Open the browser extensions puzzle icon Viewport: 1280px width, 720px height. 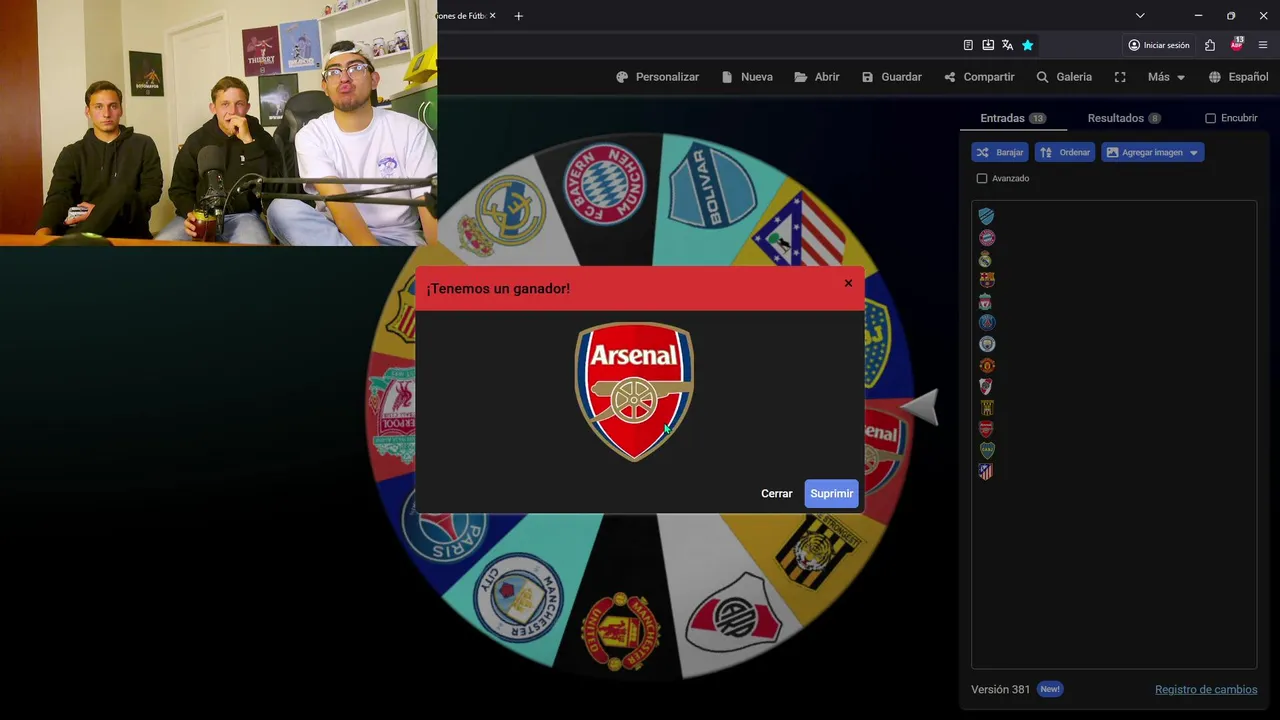[x=1210, y=45]
